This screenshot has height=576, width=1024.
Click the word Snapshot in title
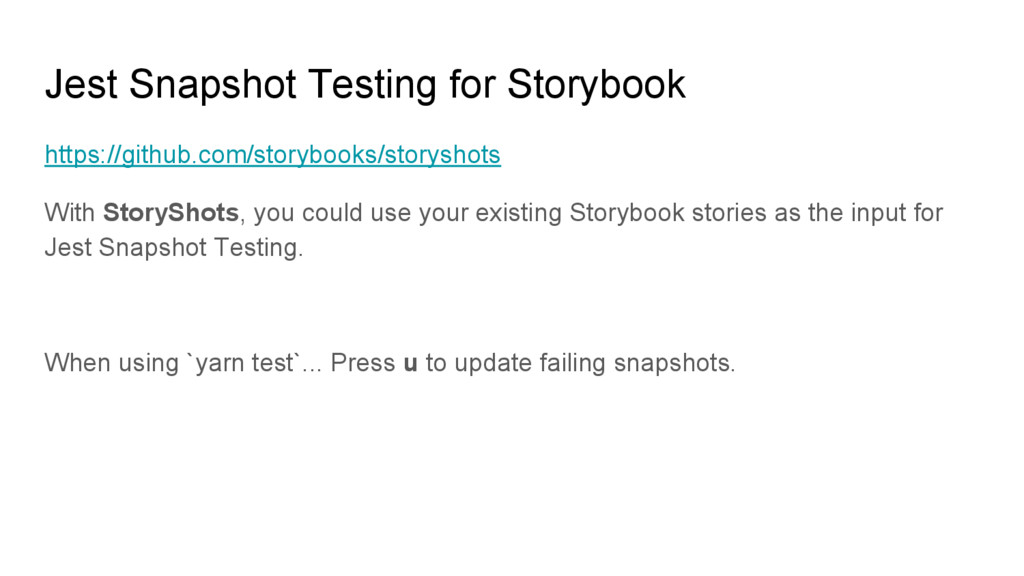pos(213,85)
